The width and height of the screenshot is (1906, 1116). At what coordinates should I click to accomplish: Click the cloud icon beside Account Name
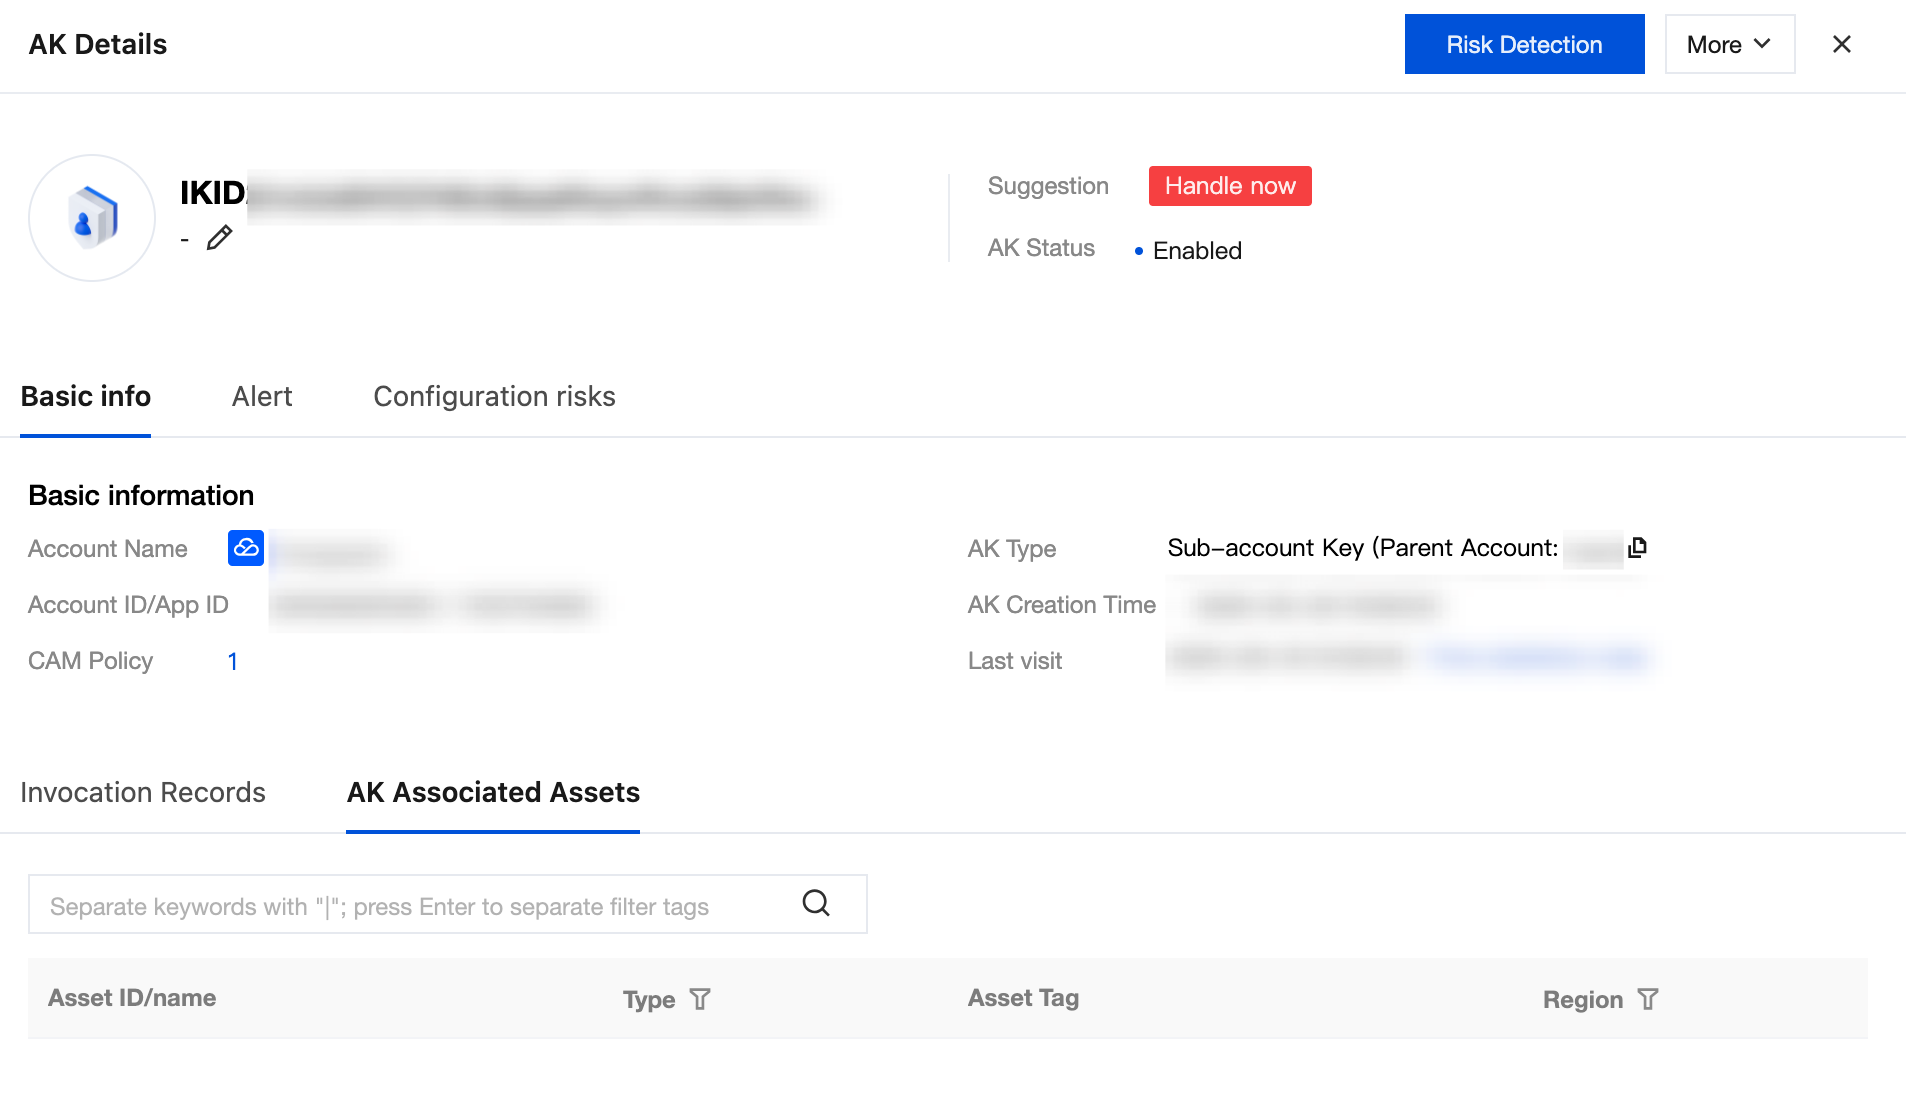click(246, 548)
